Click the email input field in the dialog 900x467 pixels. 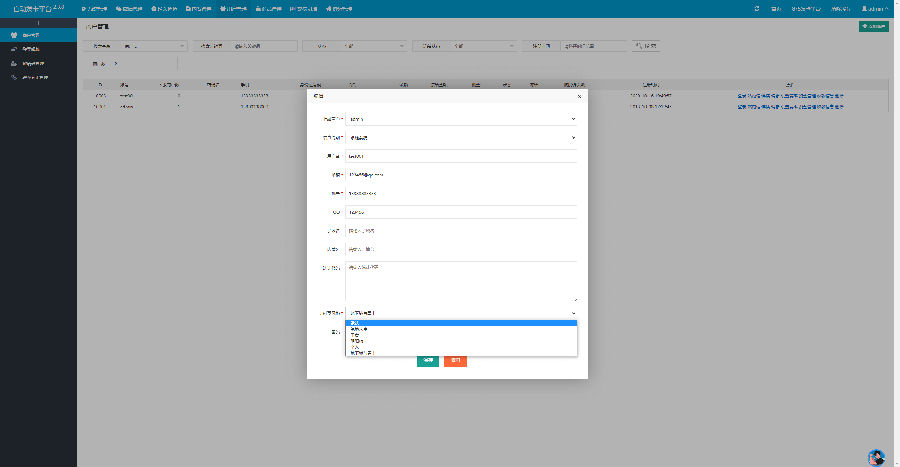point(461,174)
